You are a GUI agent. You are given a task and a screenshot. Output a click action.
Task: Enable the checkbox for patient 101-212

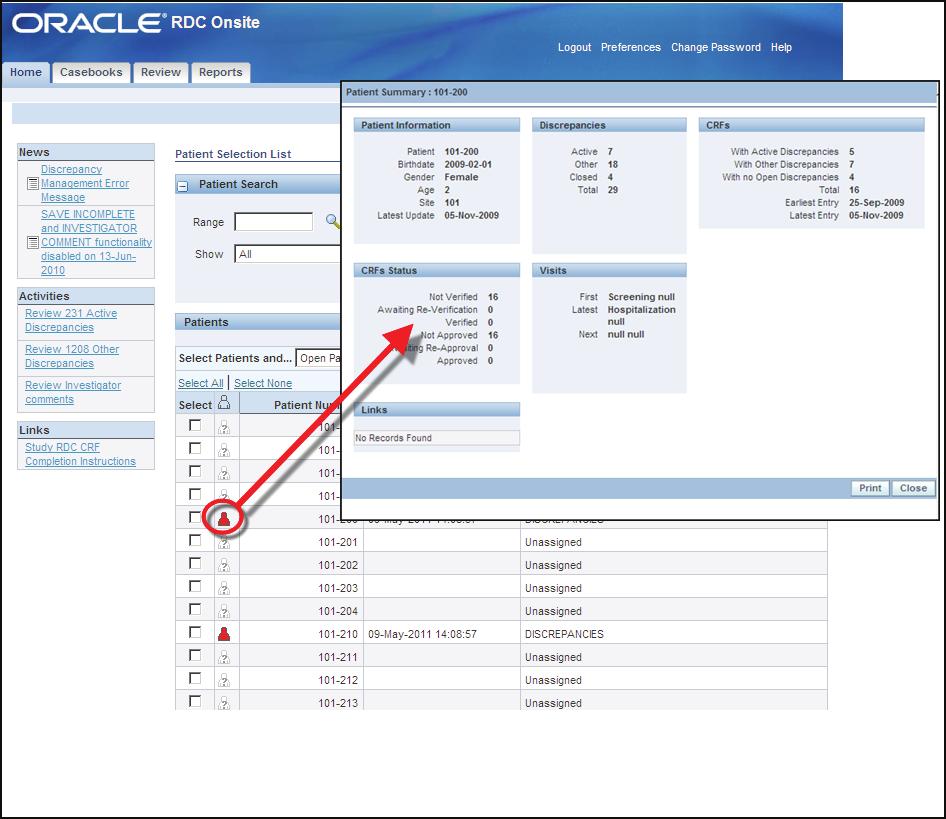click(195, 678)
